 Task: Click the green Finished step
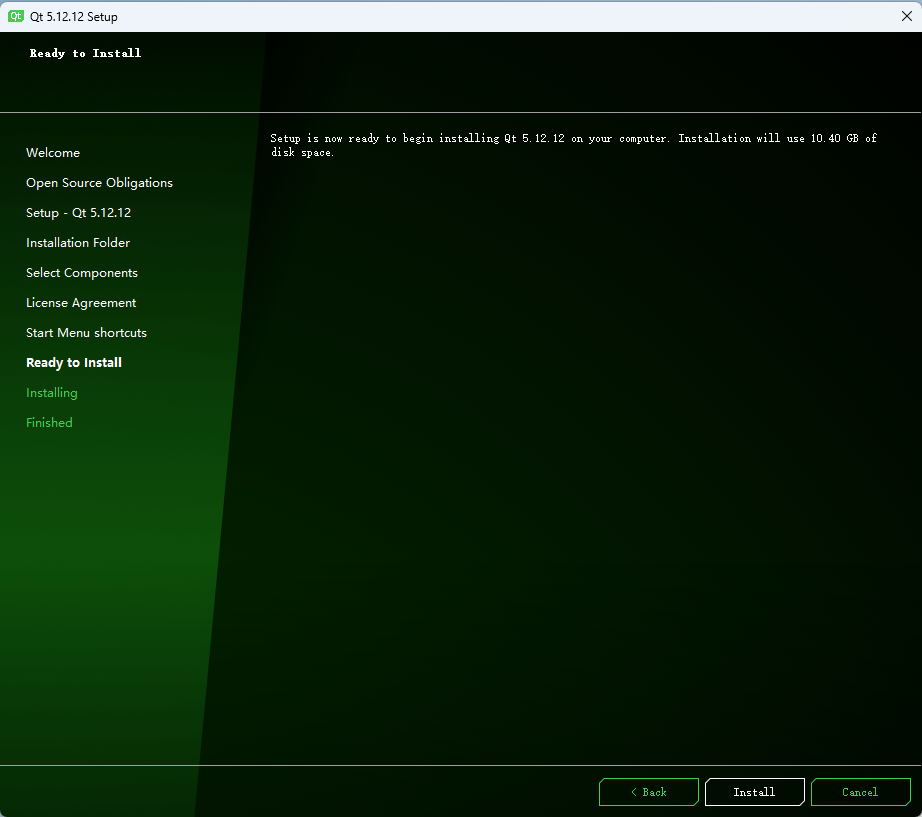click(x=49, y=423)
